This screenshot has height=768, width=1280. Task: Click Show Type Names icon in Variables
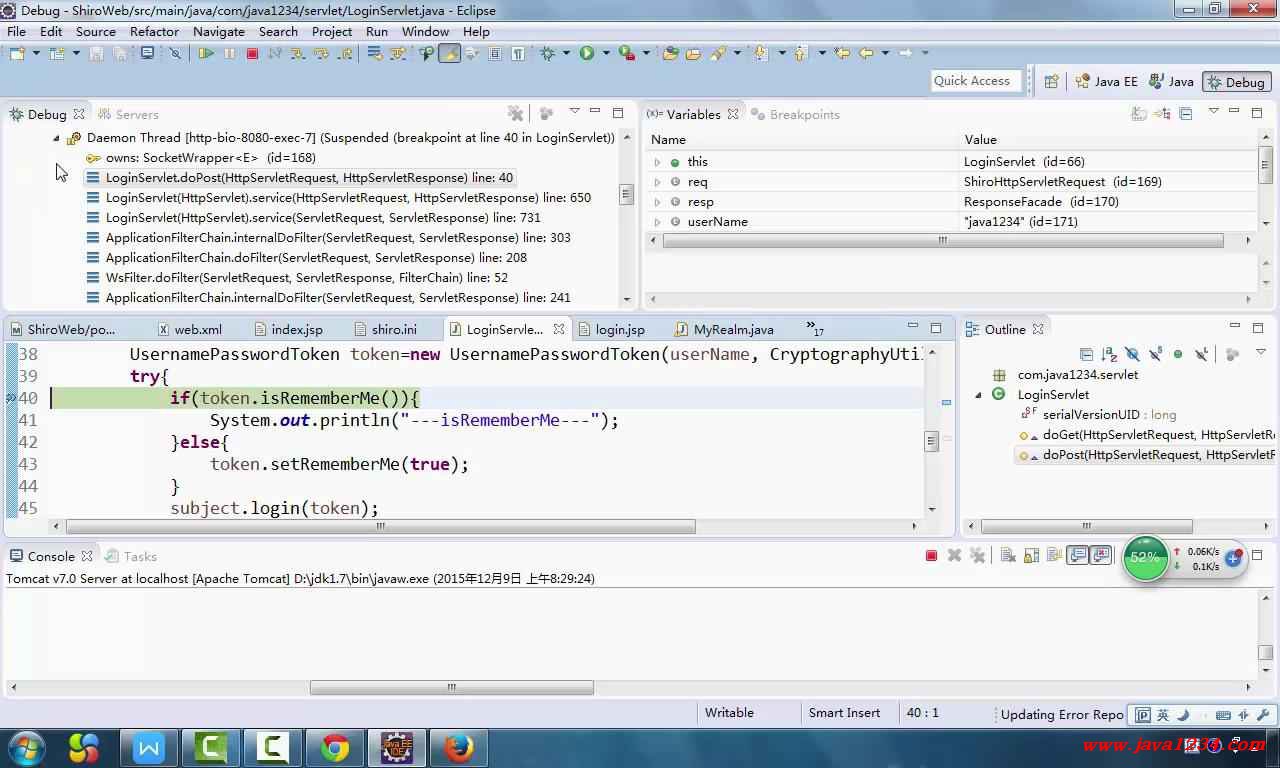tap(1139, 114)
